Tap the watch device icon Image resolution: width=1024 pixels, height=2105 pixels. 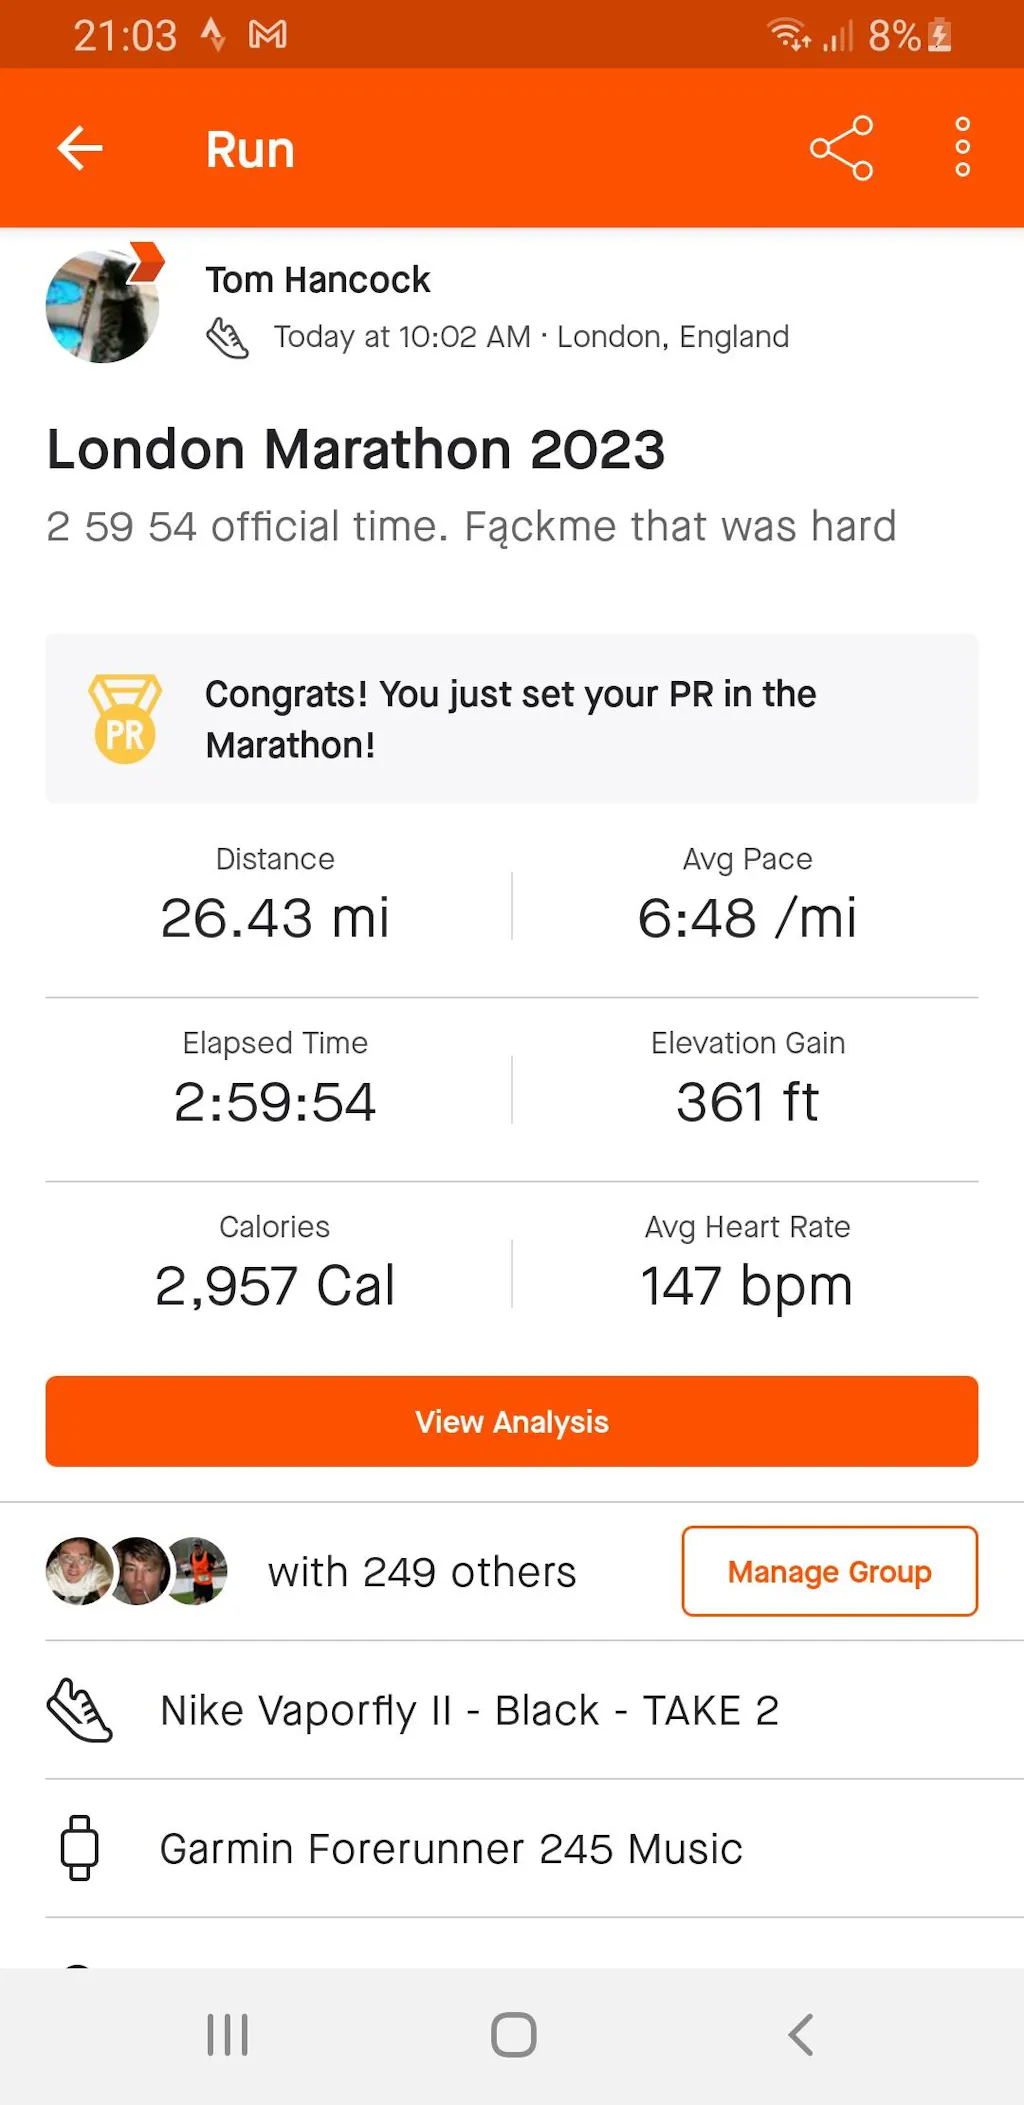80,1848
